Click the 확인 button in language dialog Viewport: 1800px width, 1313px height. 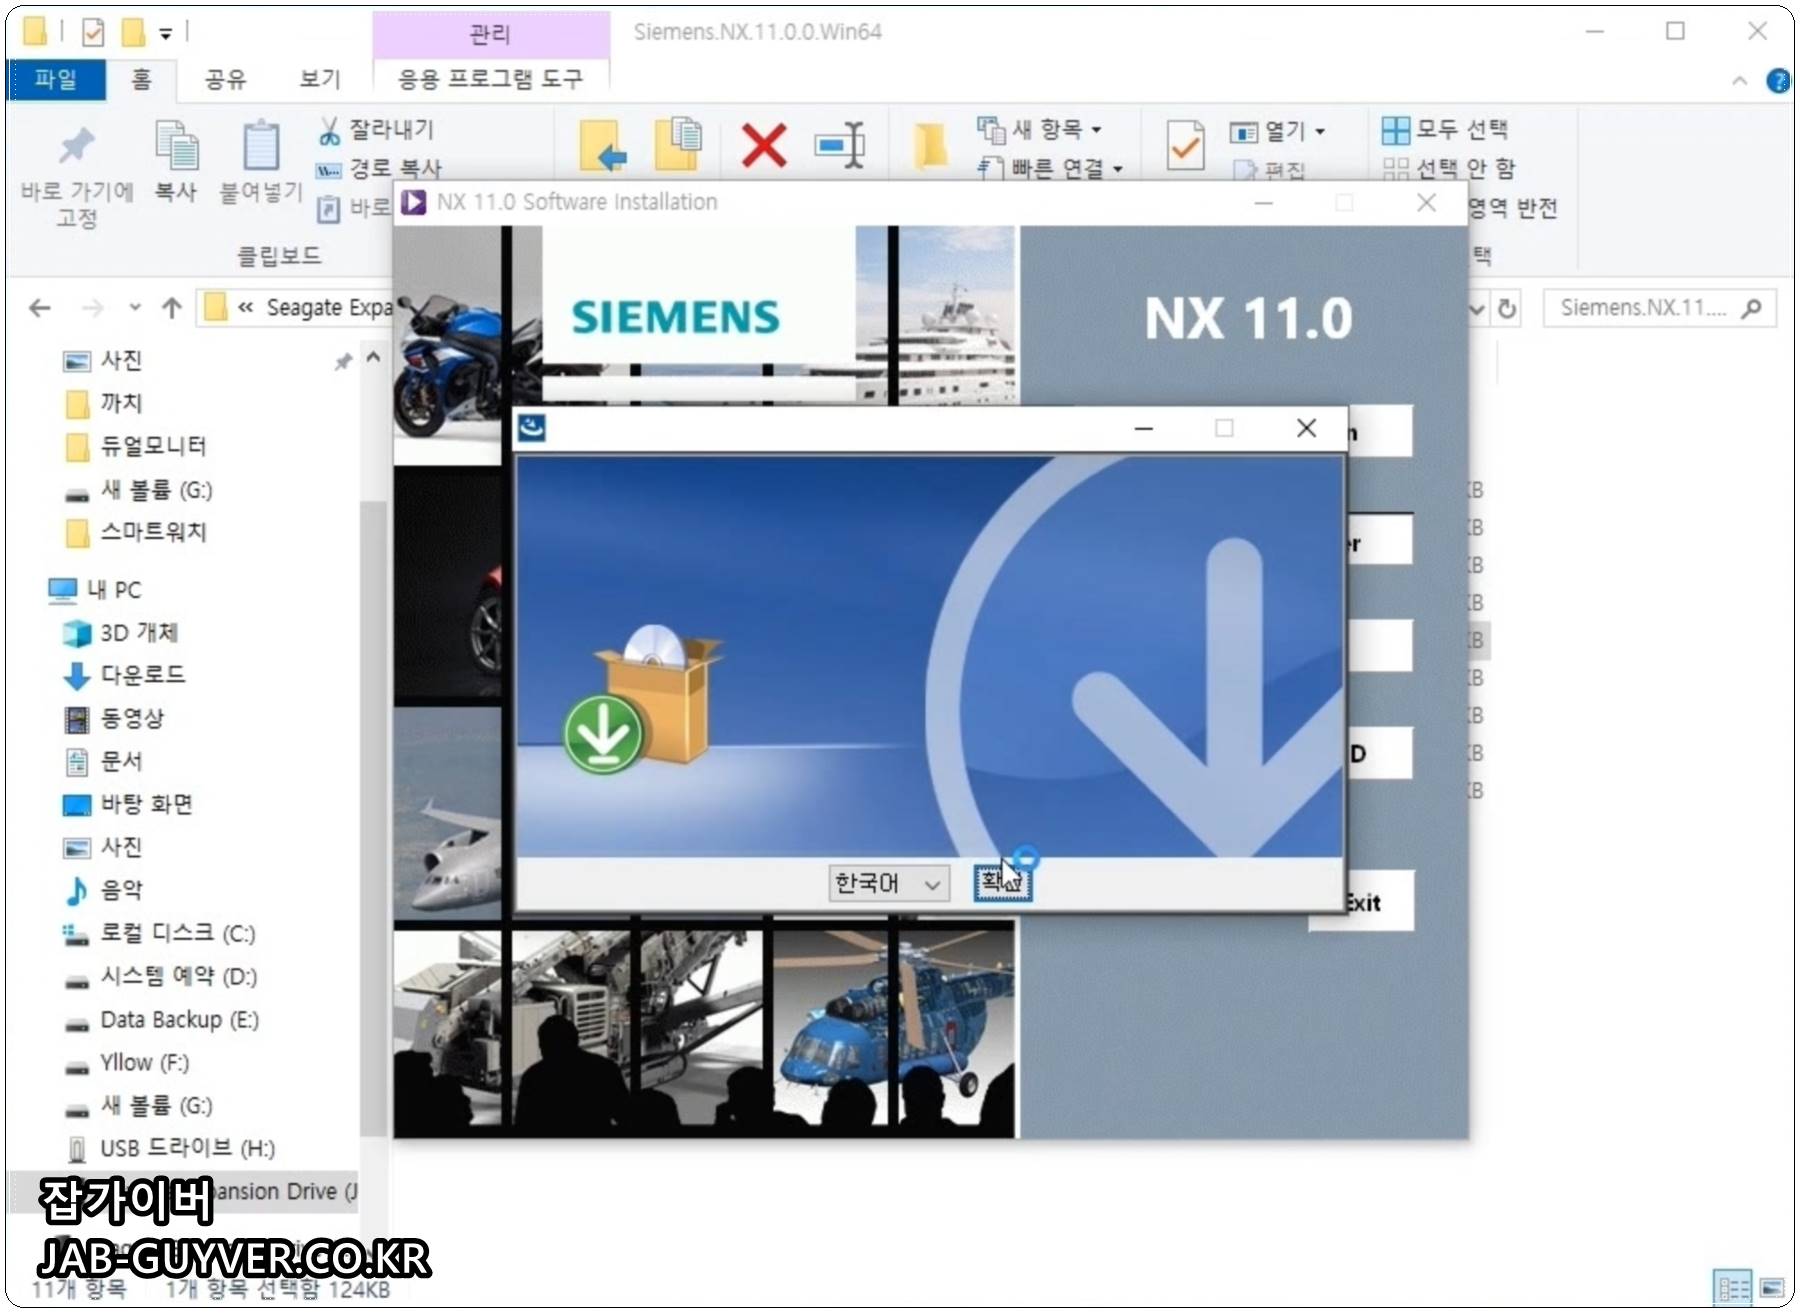(x=1003, y=882)
